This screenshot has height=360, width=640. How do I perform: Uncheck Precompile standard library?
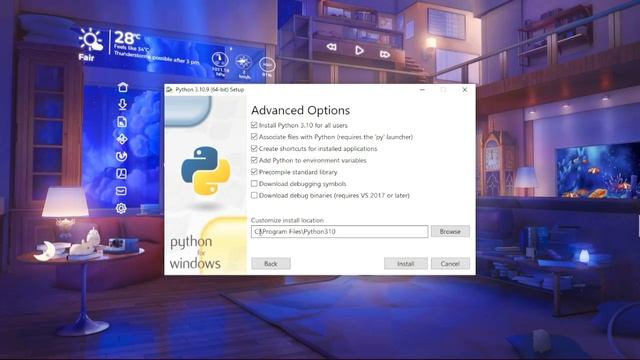[x=254, y=172]
